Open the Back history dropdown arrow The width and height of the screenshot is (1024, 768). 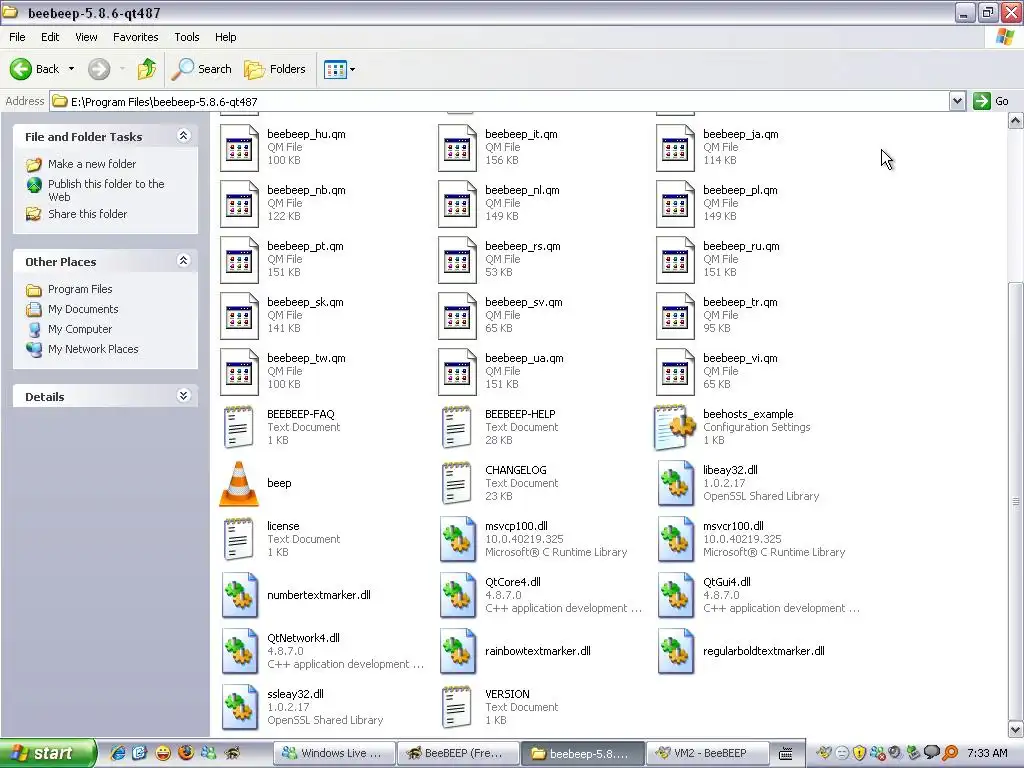[x=71, y=69]
